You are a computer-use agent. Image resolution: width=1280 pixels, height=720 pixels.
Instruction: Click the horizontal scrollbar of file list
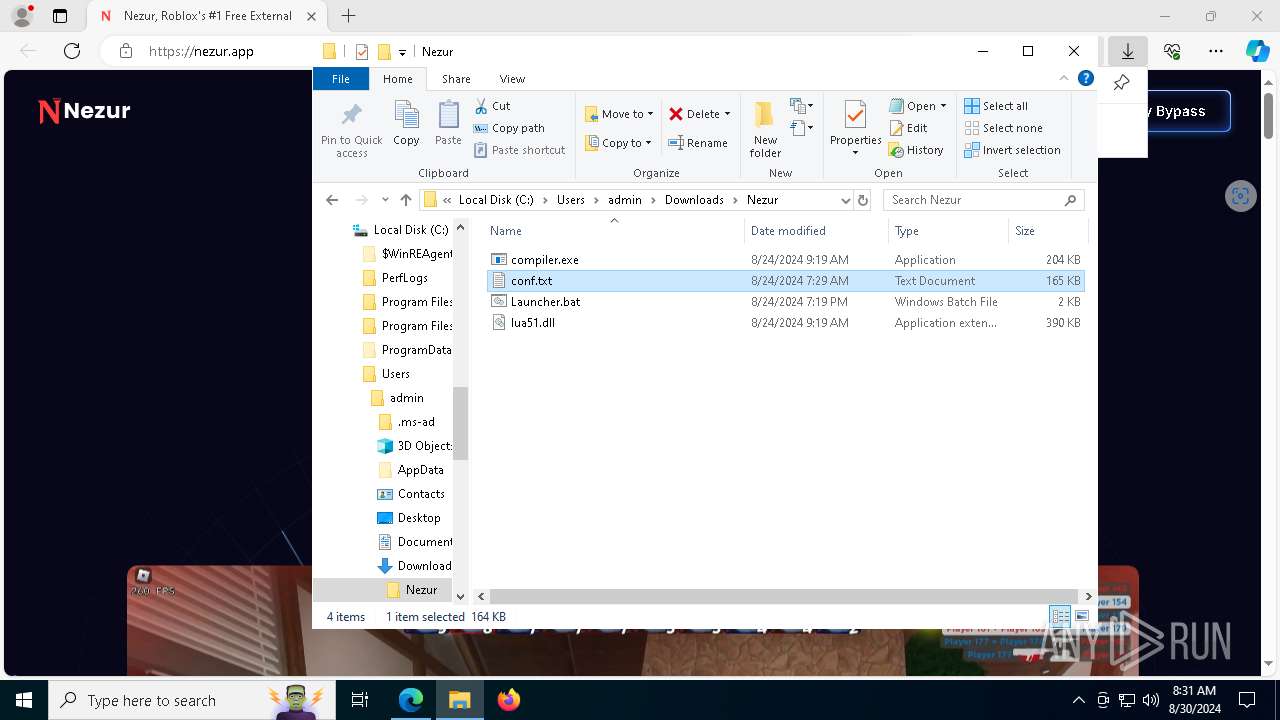click(x=785, y=596)
